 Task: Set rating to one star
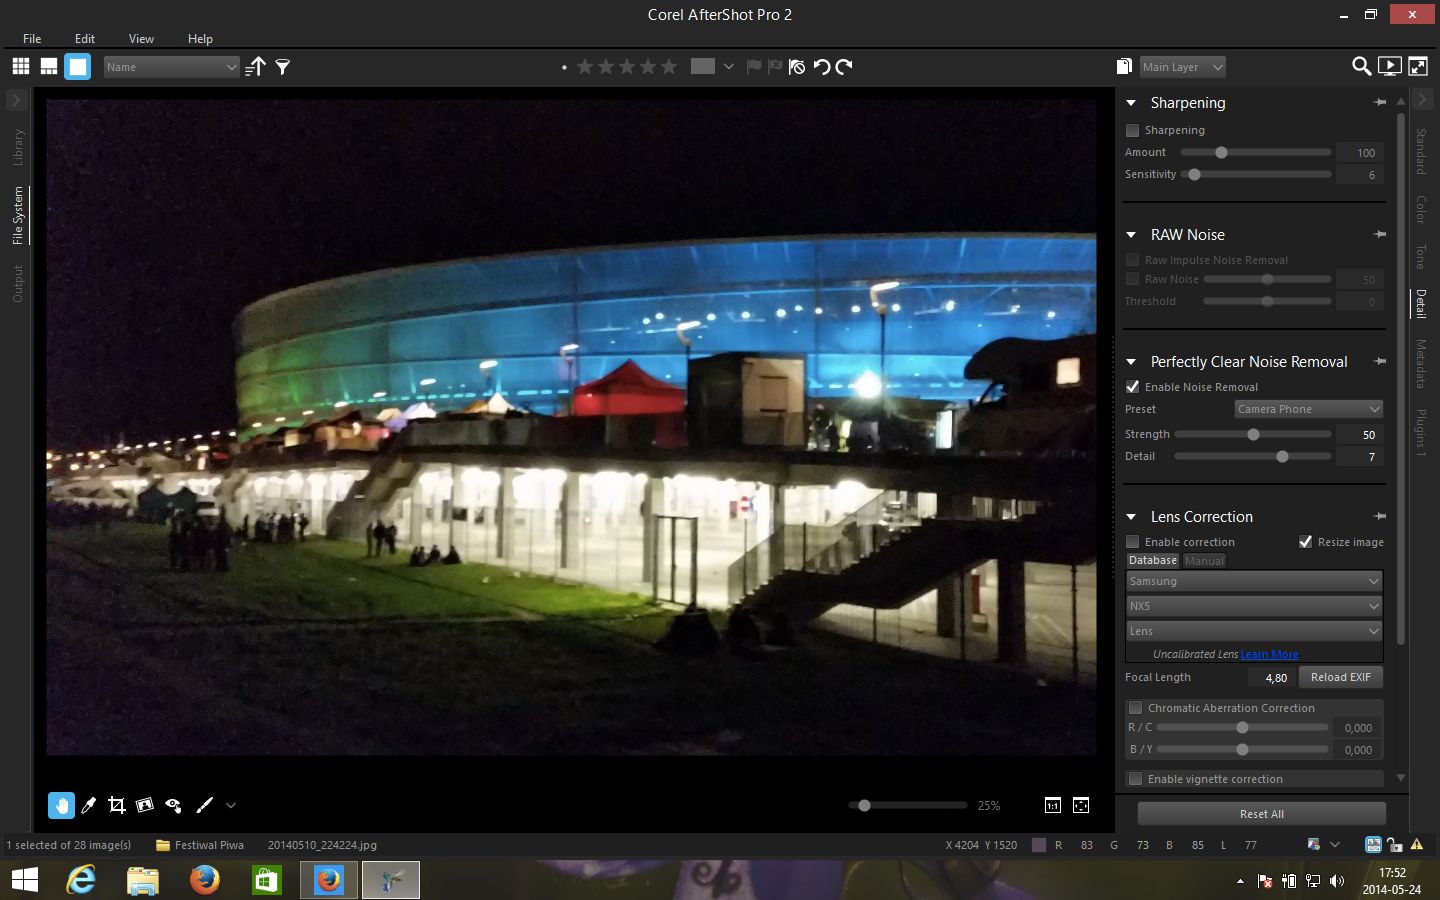[585, 67]
